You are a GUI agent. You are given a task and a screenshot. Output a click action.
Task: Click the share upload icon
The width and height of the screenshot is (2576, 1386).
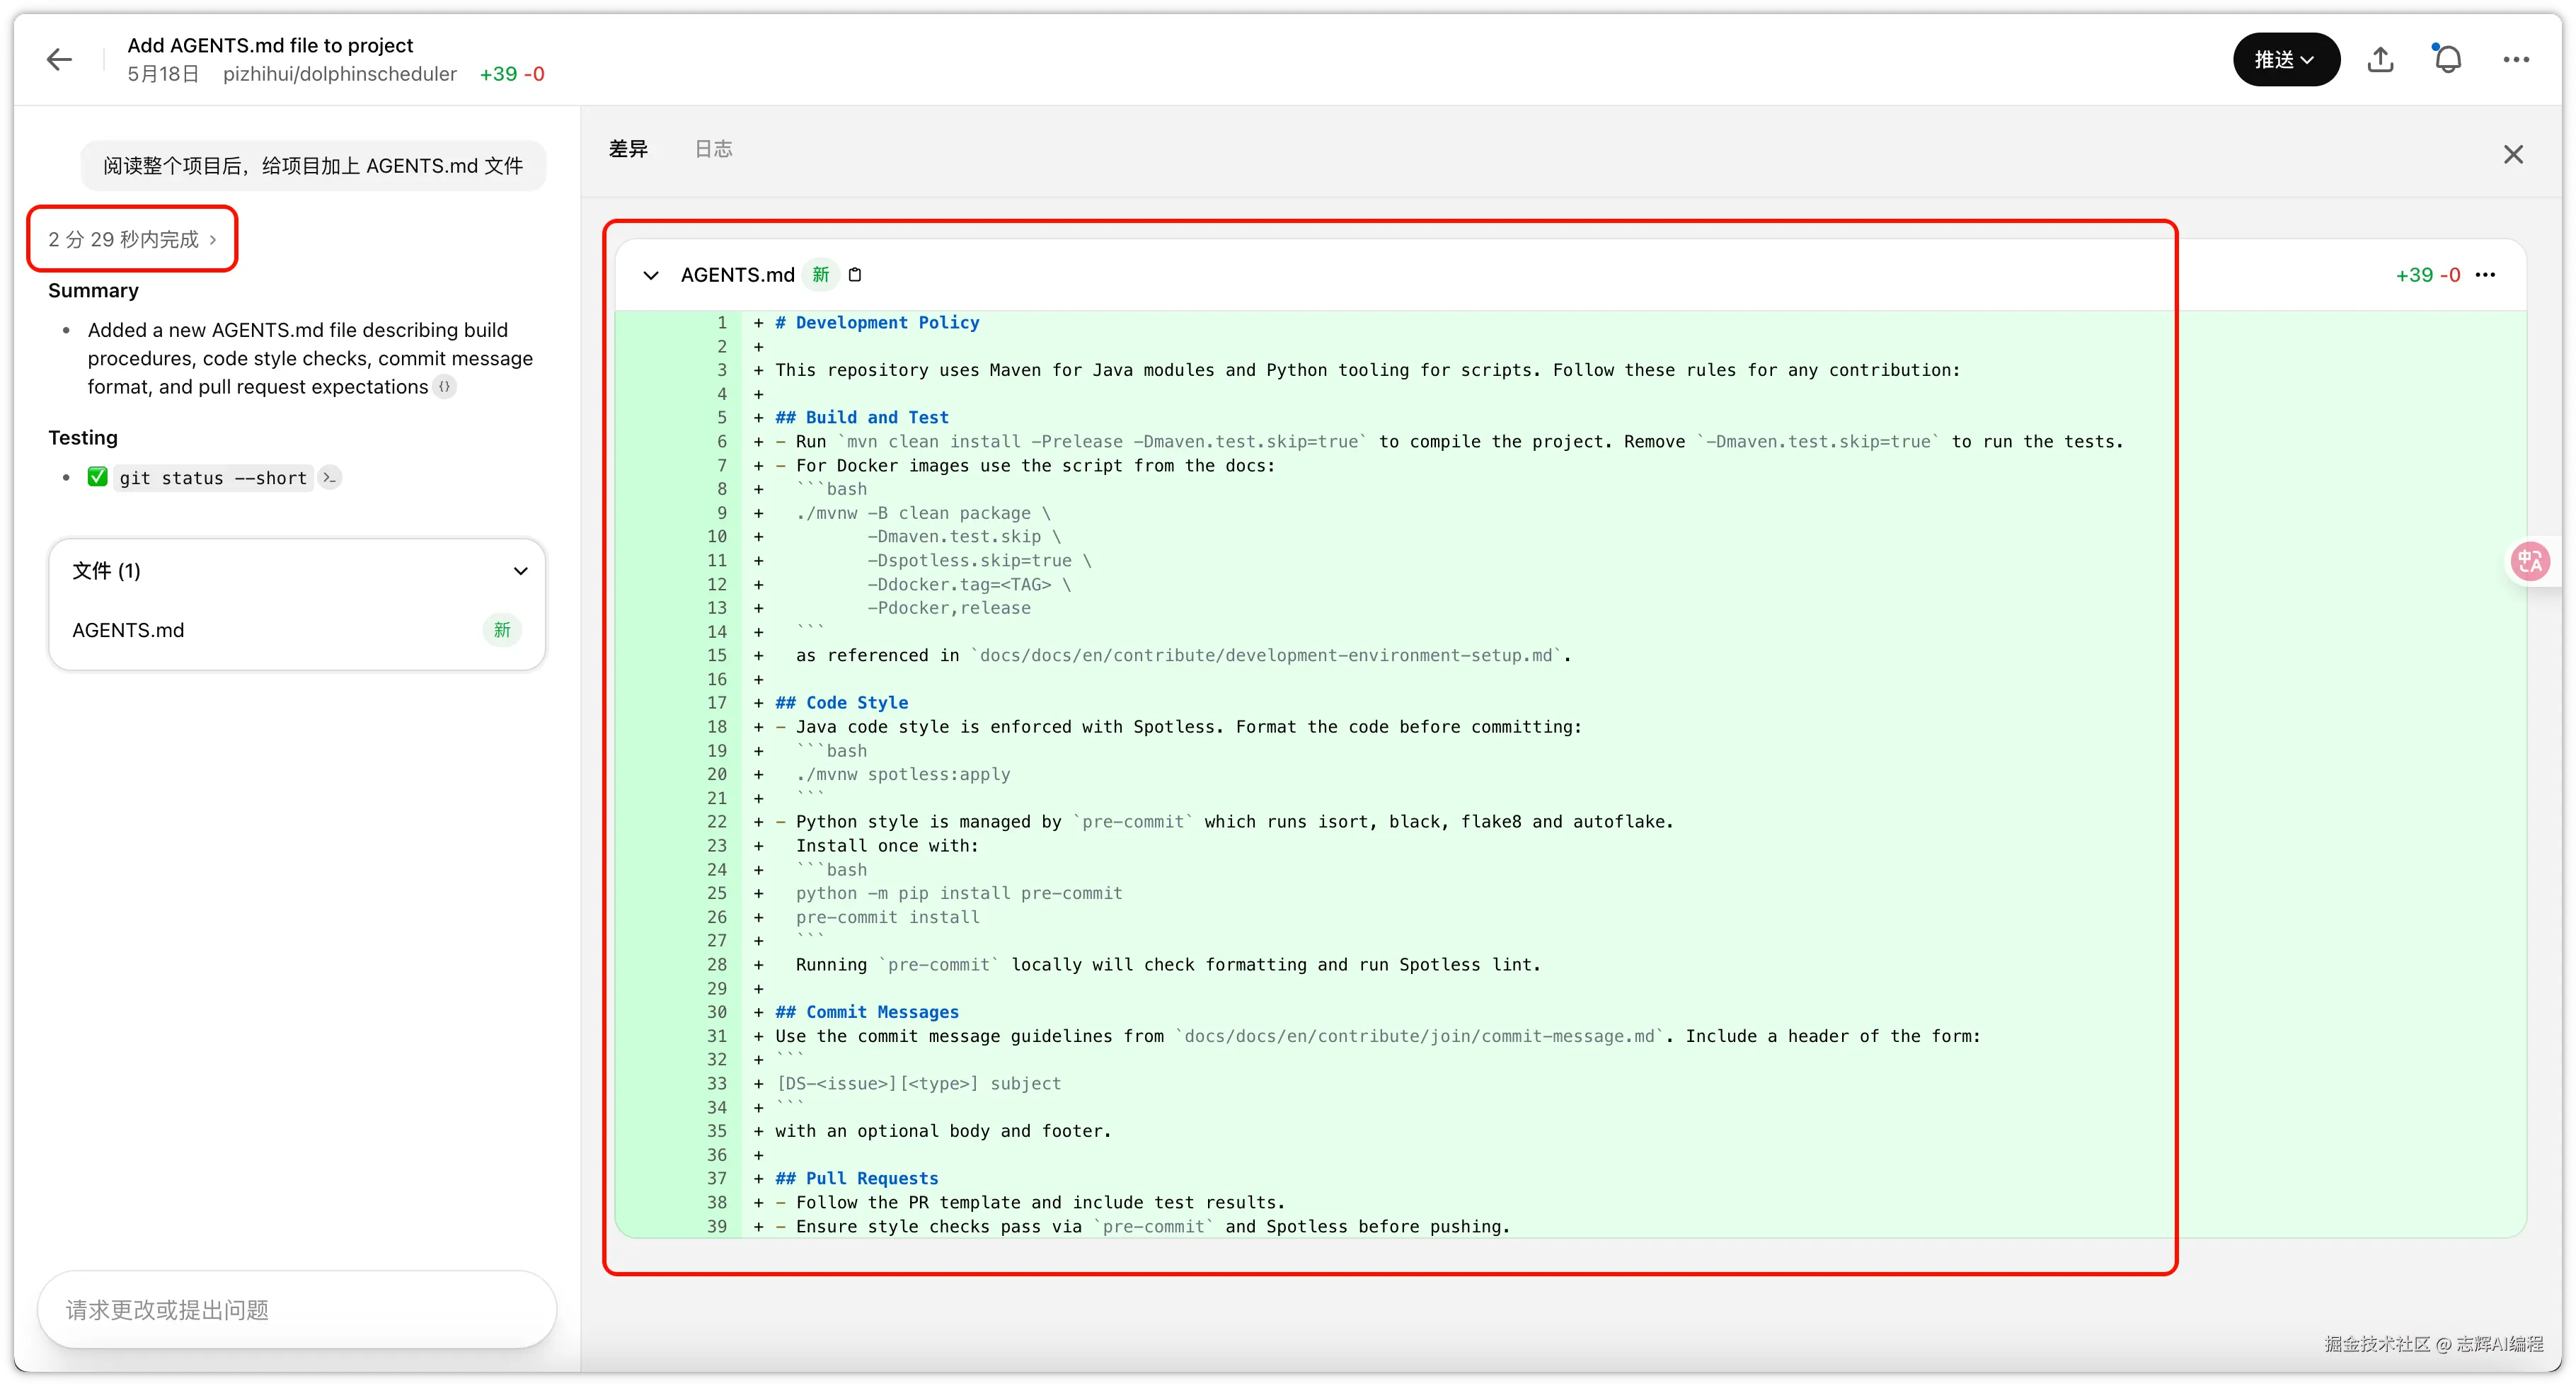pos(2380,60)
